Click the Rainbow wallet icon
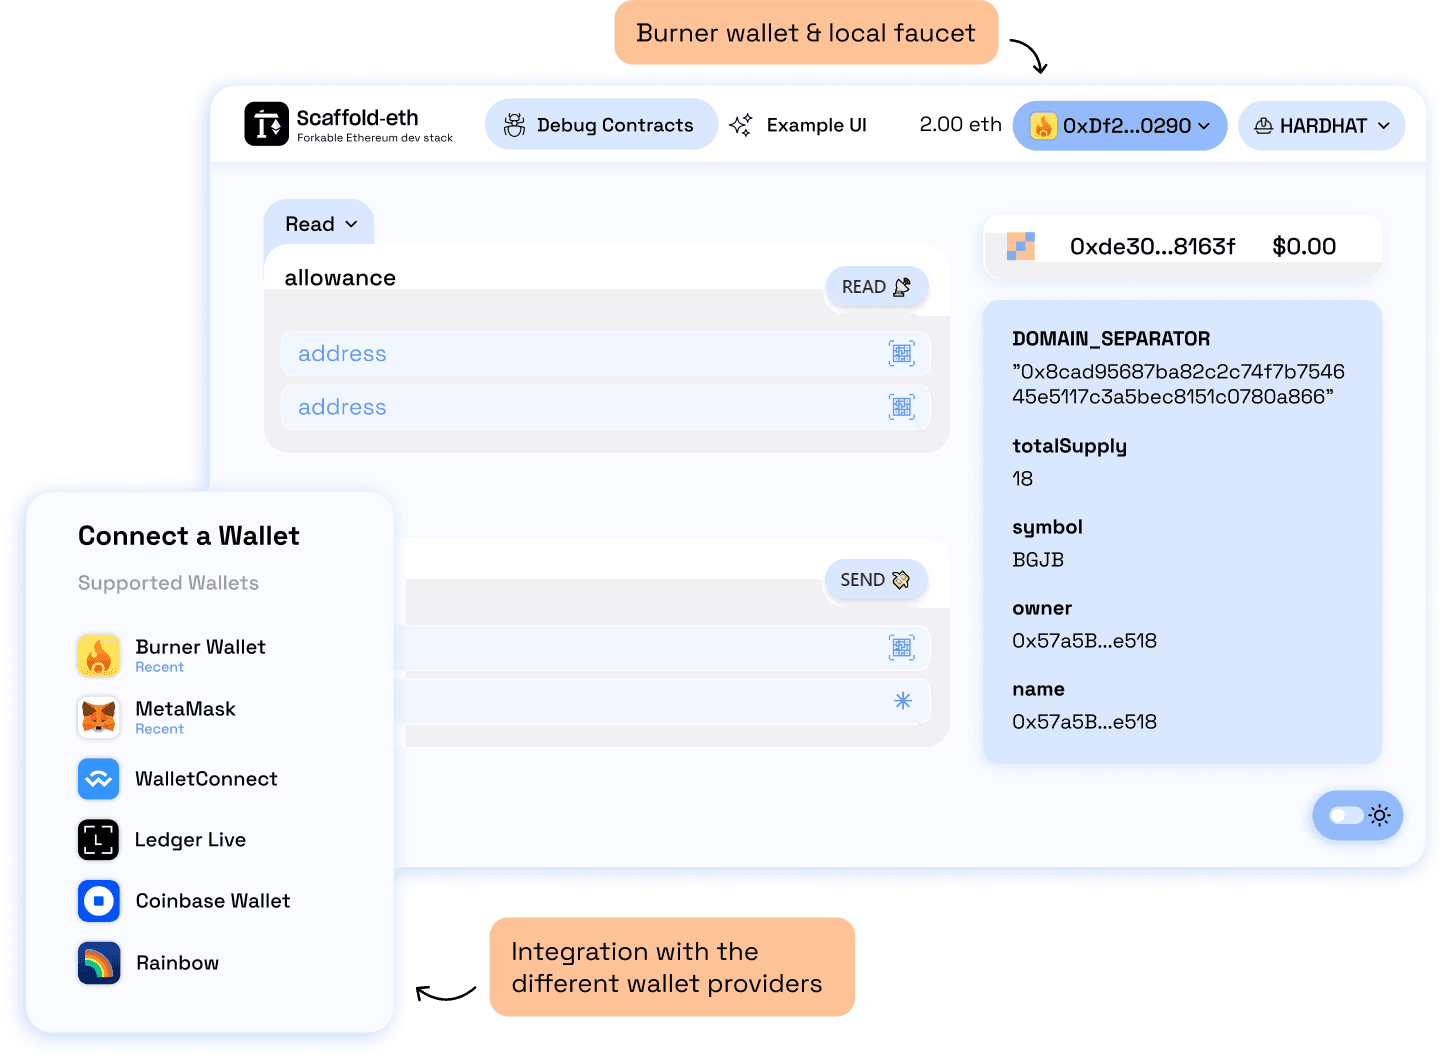 [x=99, y=963]
